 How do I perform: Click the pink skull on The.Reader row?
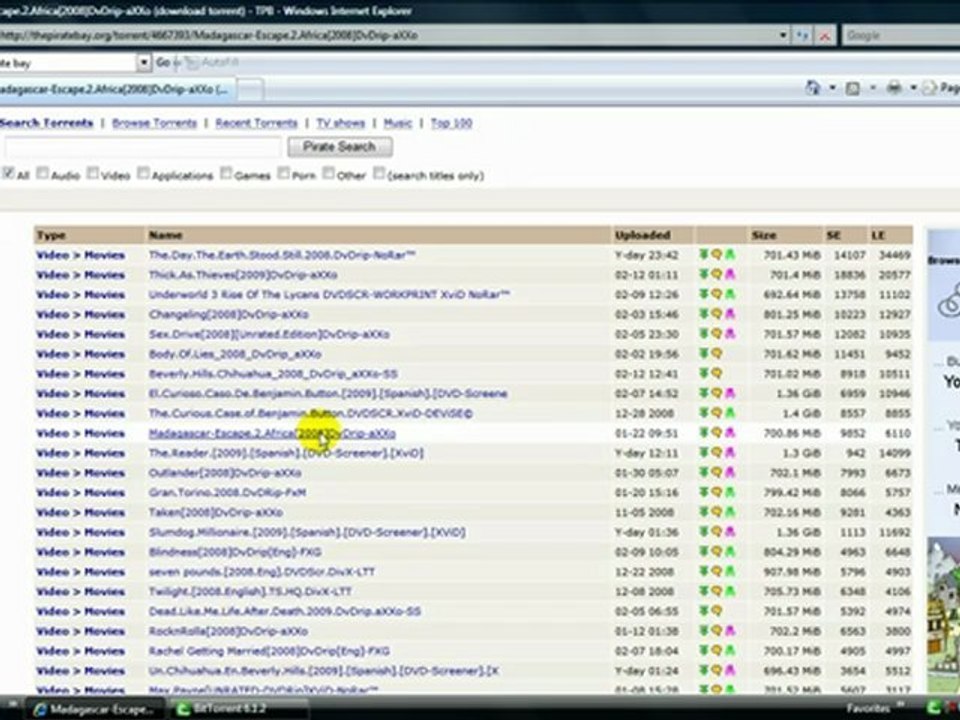(730, 452)
